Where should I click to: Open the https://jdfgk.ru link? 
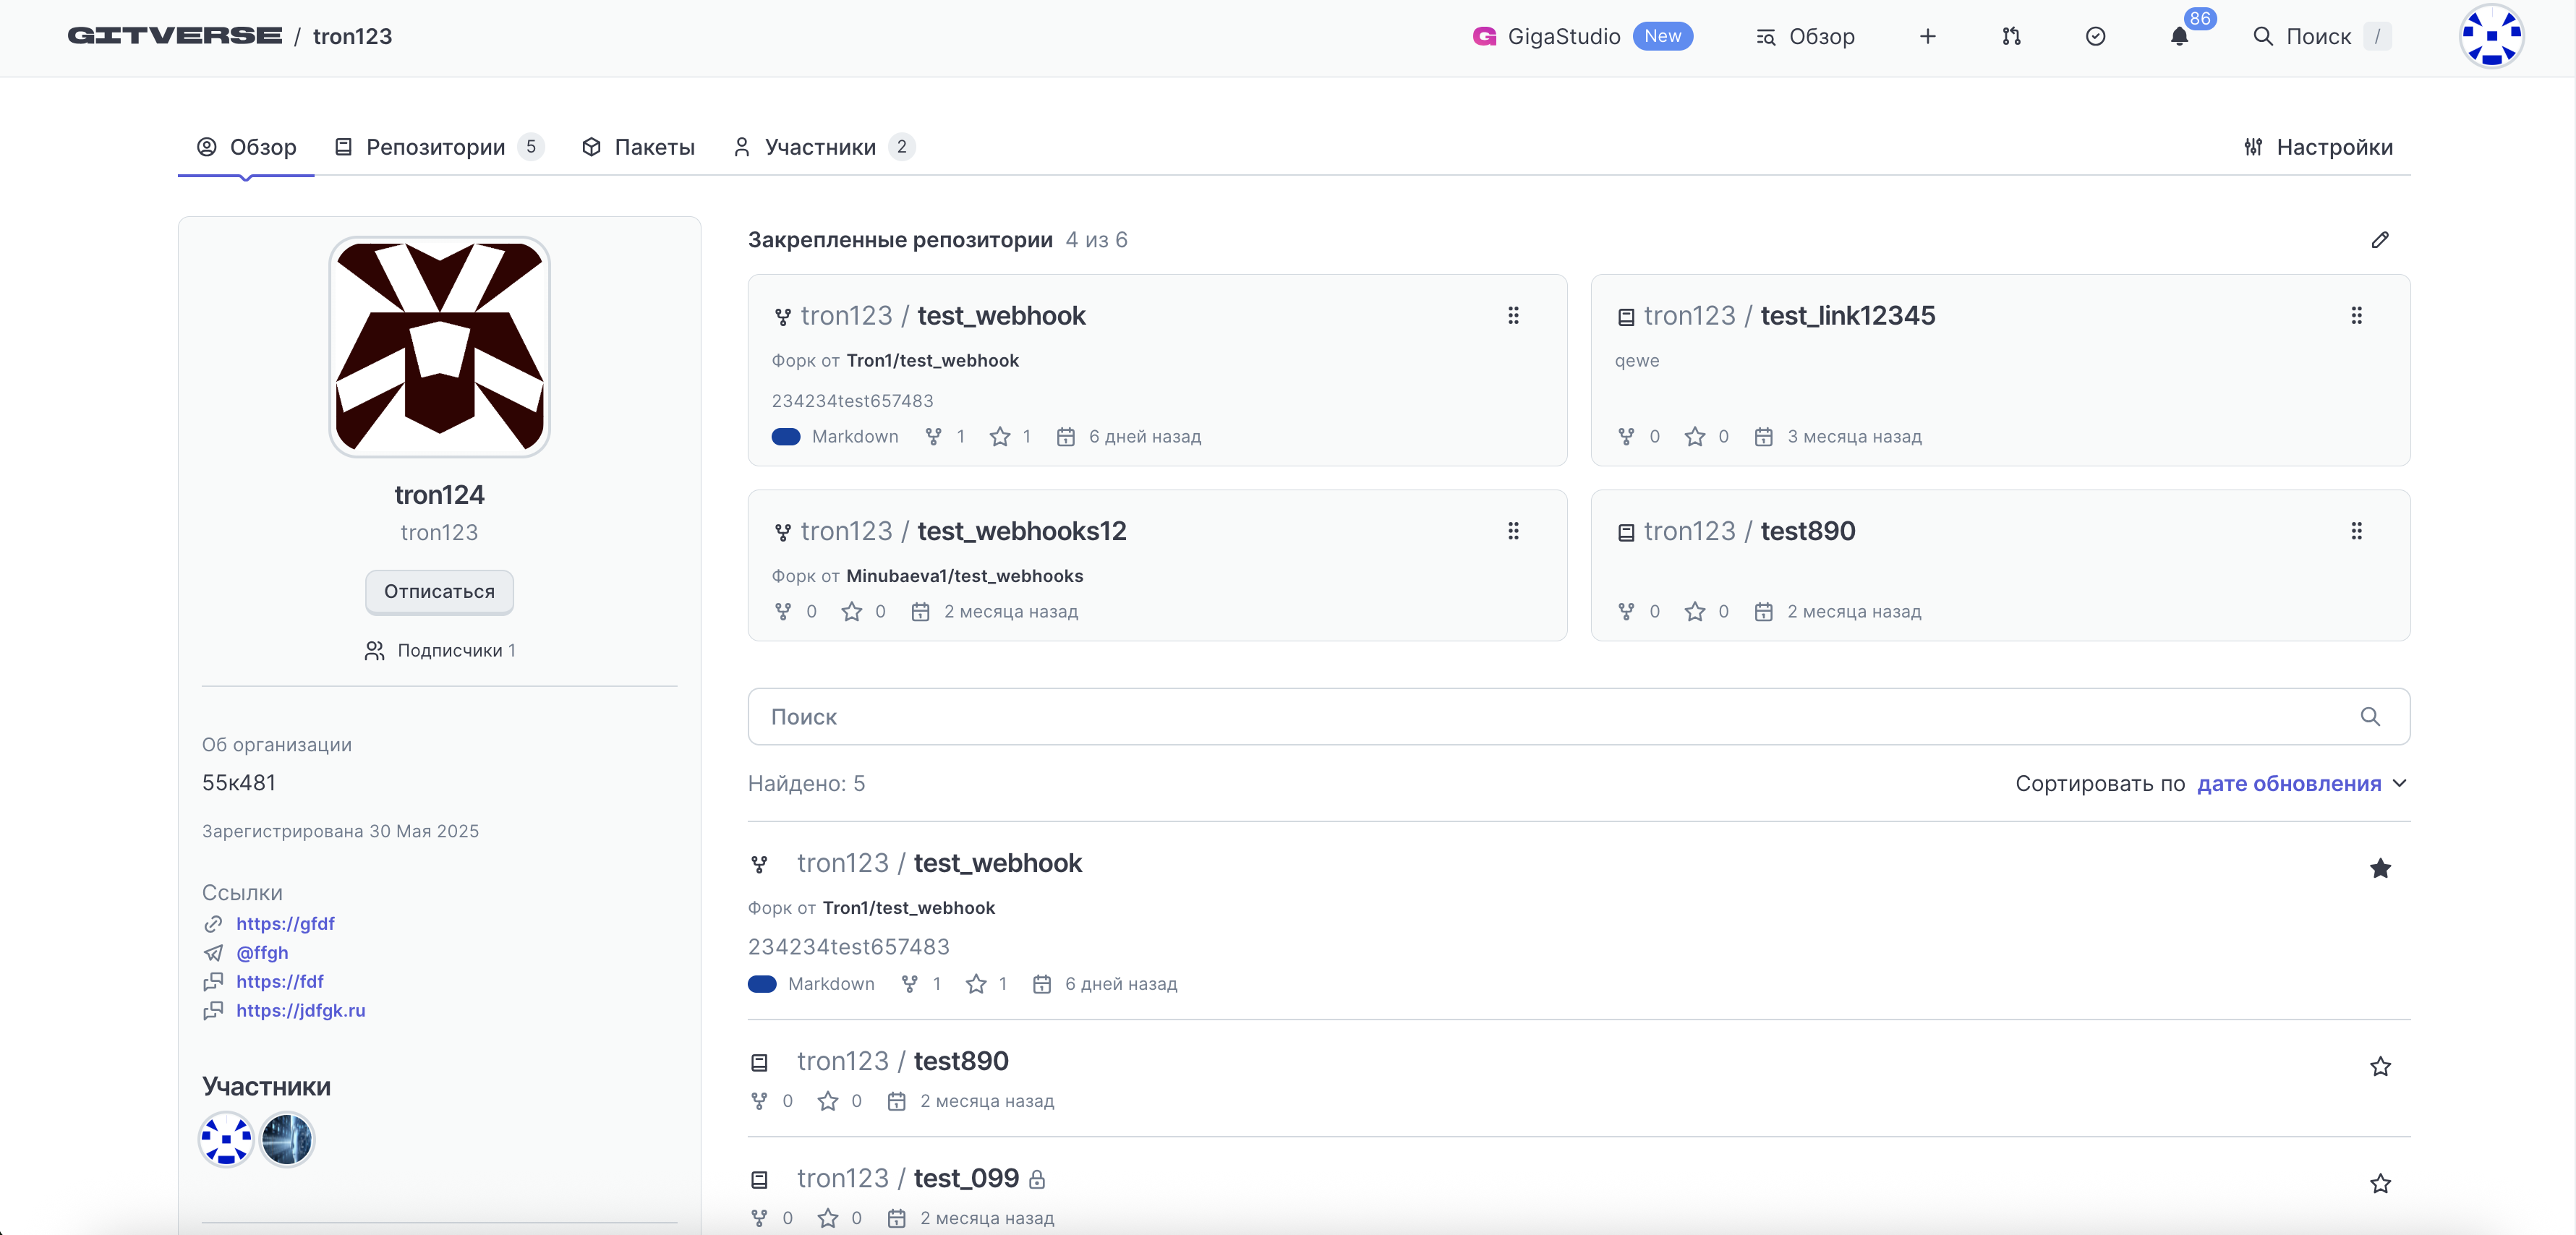point(300,1011)
